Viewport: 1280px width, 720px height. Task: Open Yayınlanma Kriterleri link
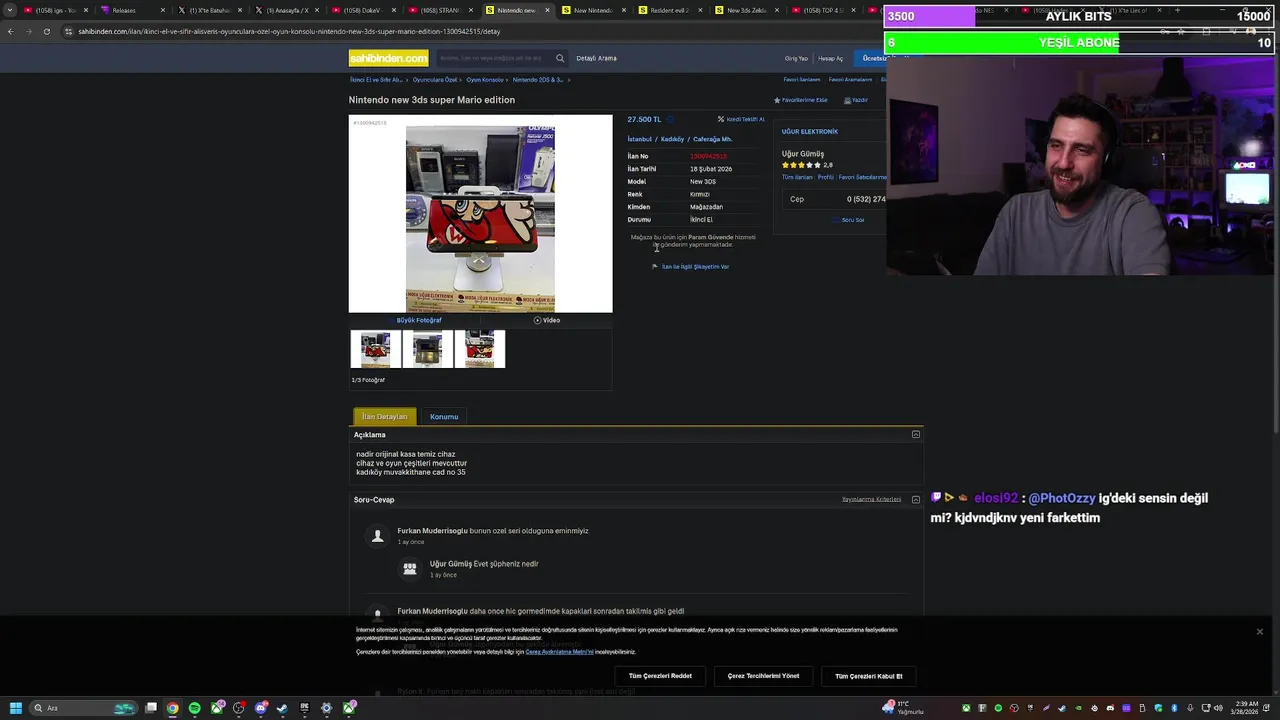871,500
